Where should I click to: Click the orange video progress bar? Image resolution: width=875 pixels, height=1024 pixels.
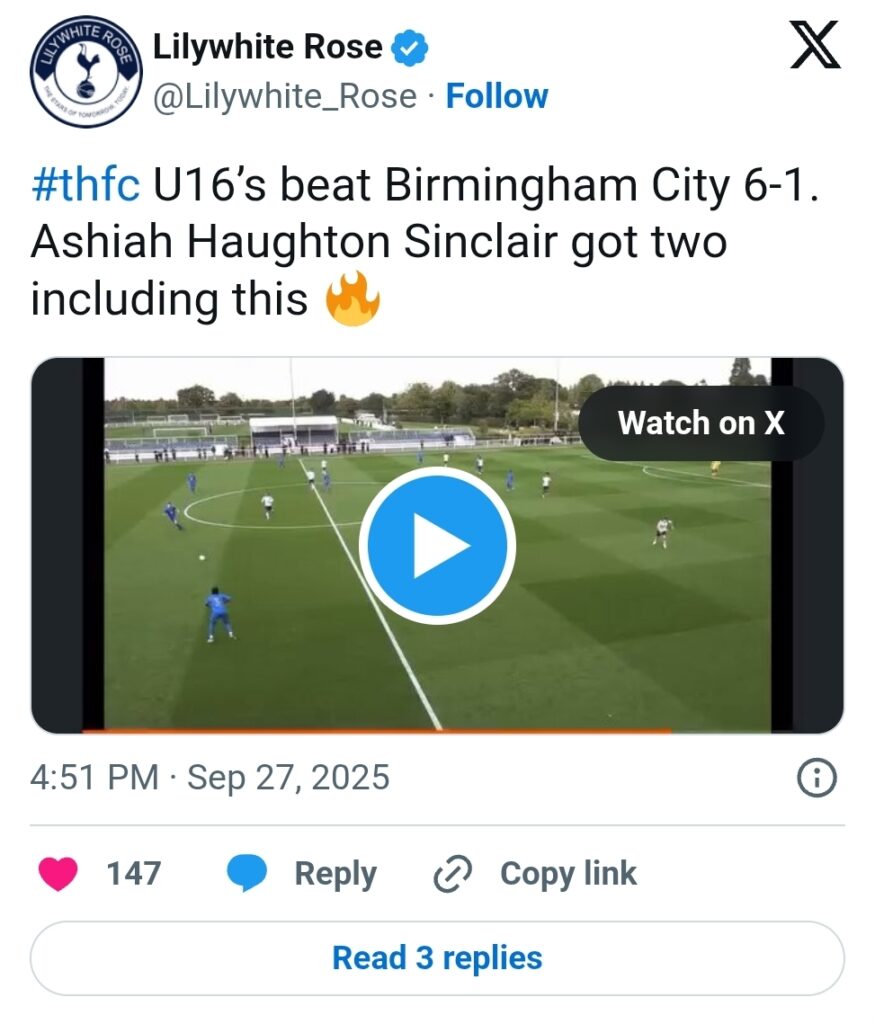[377, 731]
